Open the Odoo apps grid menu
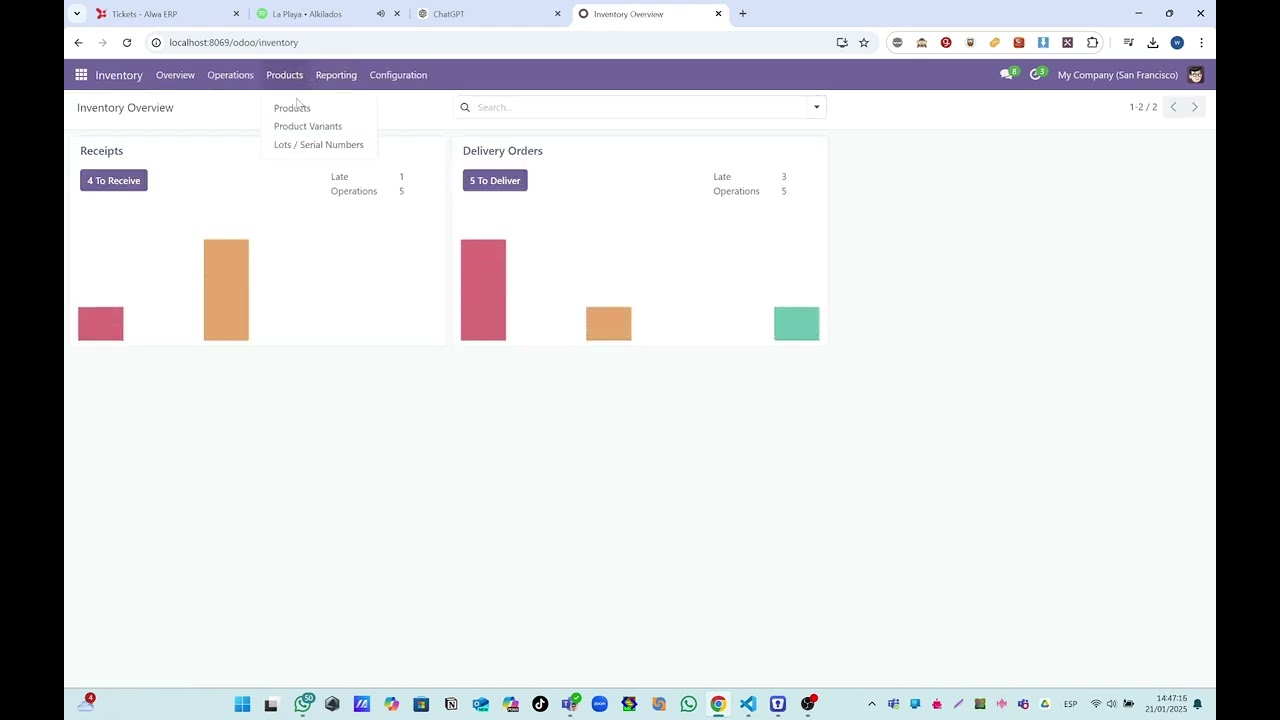1280x720 pixels. [81, 75]
